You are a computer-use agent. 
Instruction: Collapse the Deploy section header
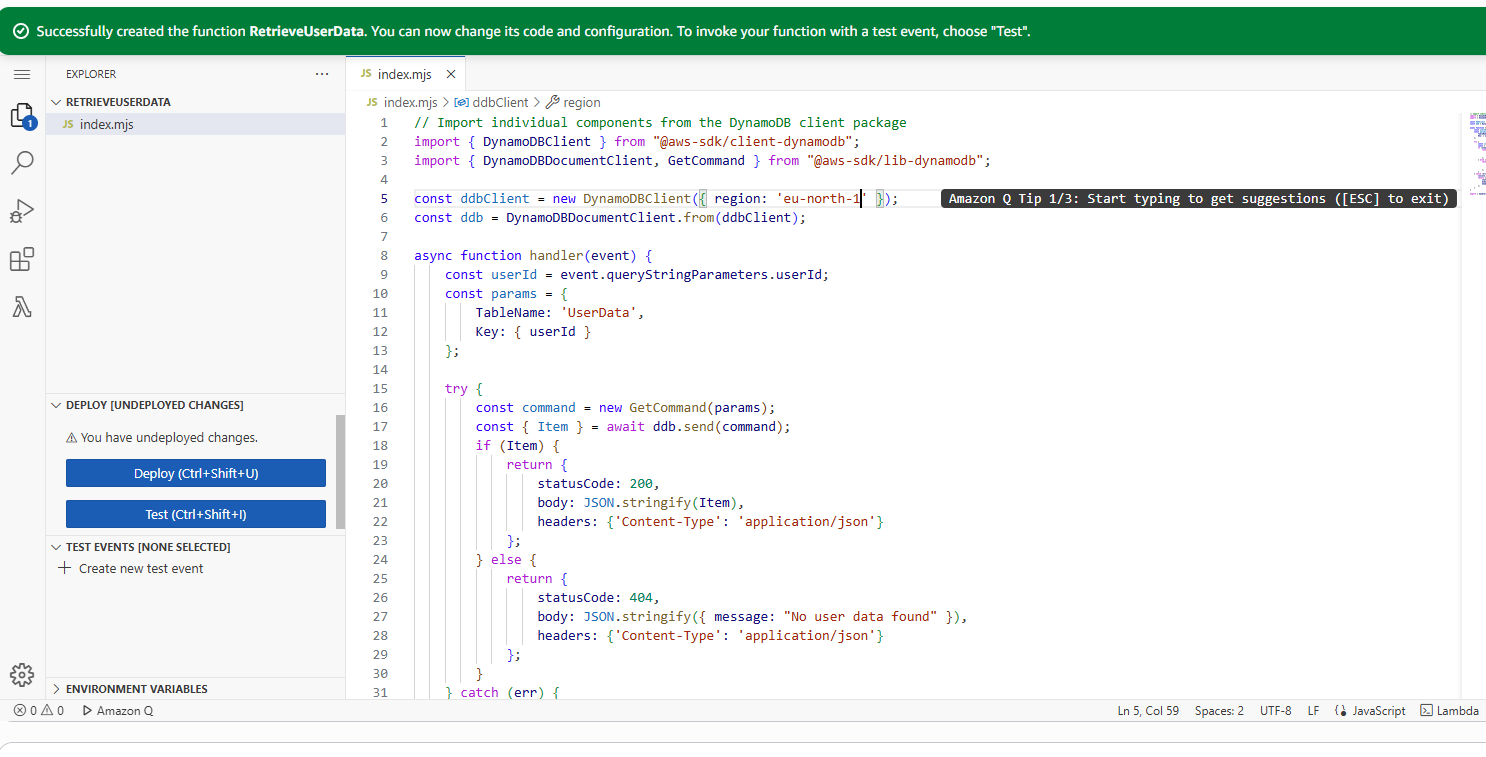(x=154, y=405)
